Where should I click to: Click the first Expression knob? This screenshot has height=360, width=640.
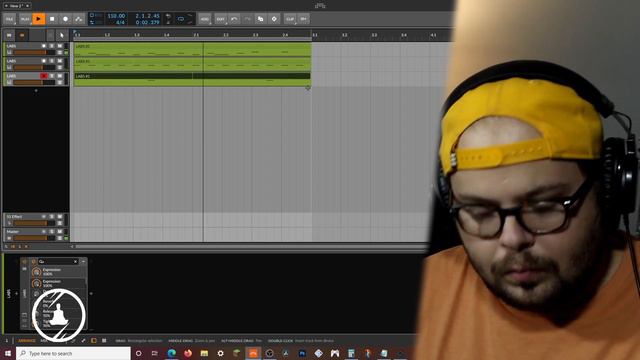[36, 272]
